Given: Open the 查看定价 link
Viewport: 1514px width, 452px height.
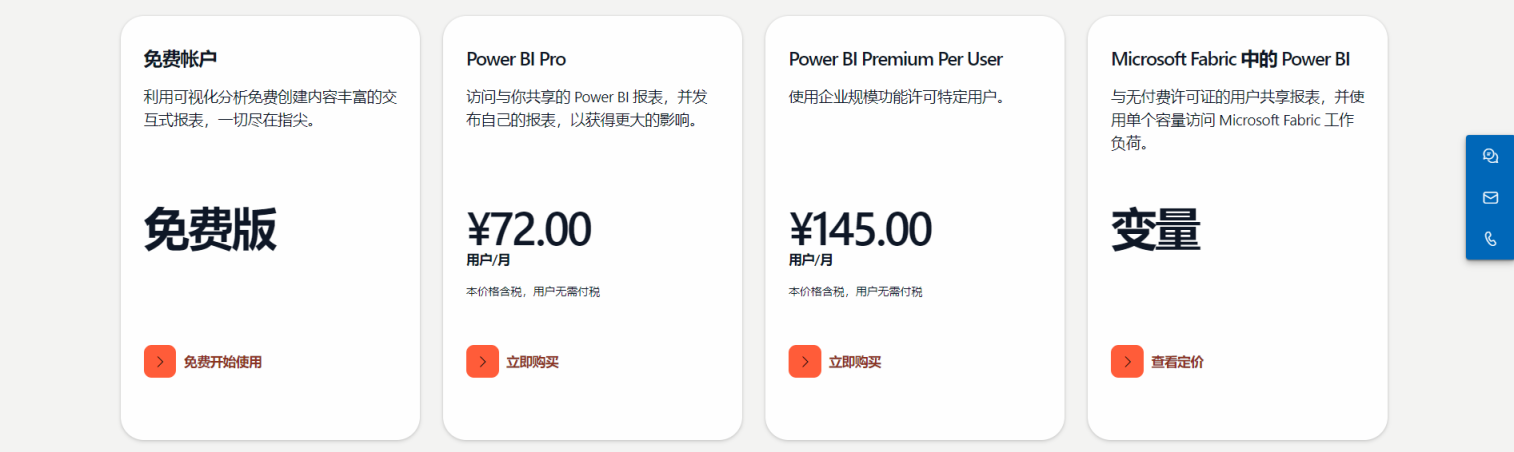Looking at the screenshot, I should point(1177,362).
